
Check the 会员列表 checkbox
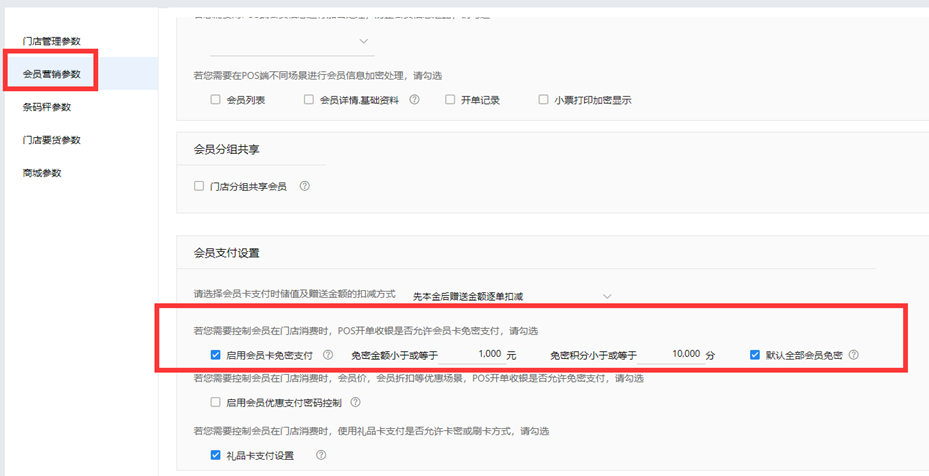coord(215,100)
